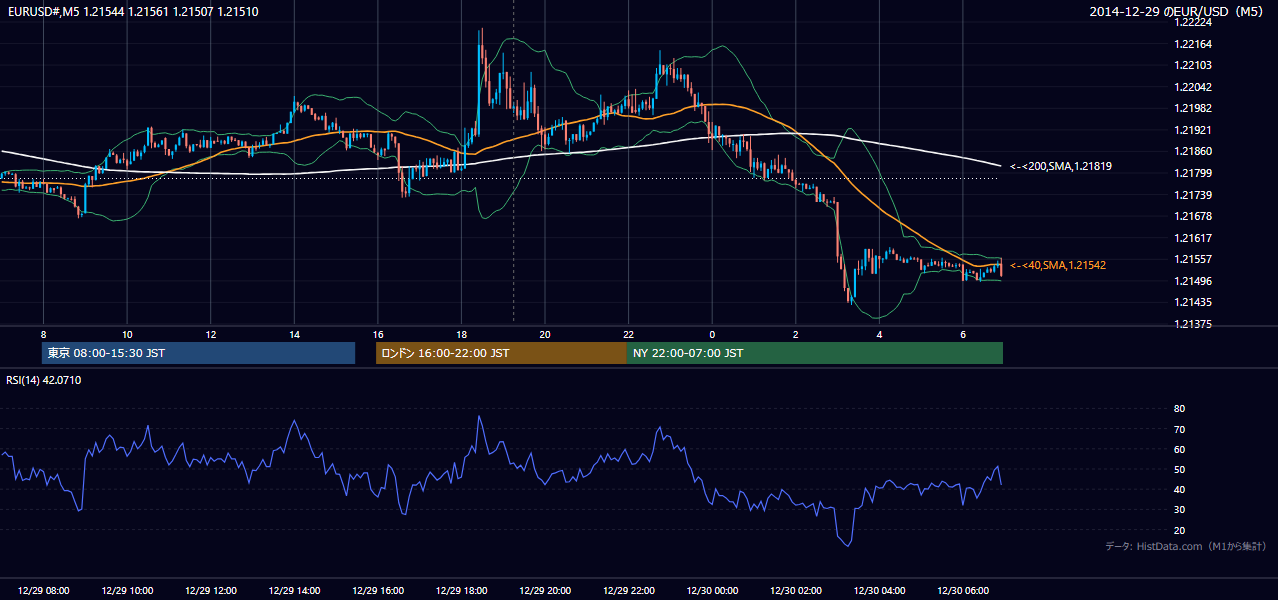This screenshot has height=600, width=1278.
Task: Click hour label 4 under the price chart
Action: click(x=879, y=334)
